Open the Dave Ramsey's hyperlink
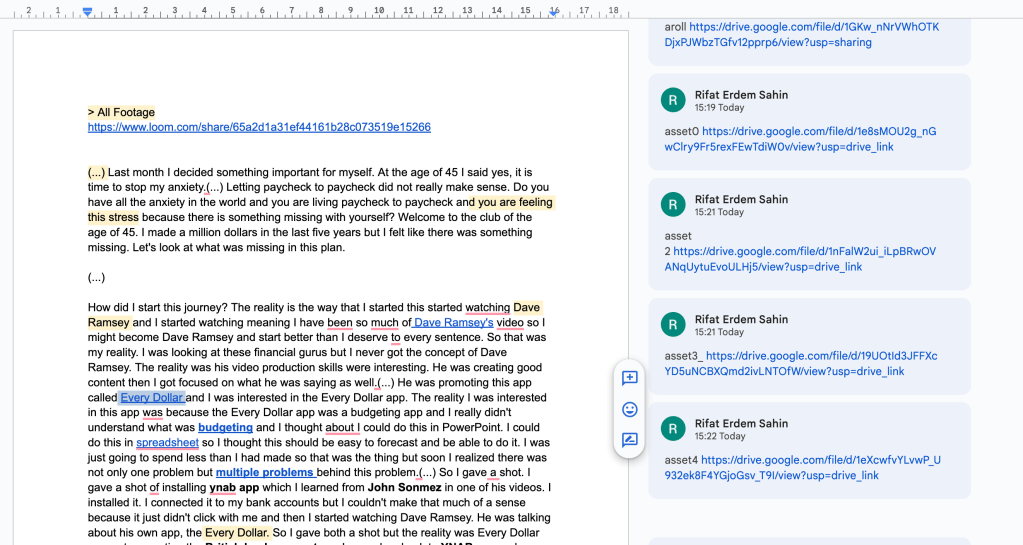 point(453,322)
